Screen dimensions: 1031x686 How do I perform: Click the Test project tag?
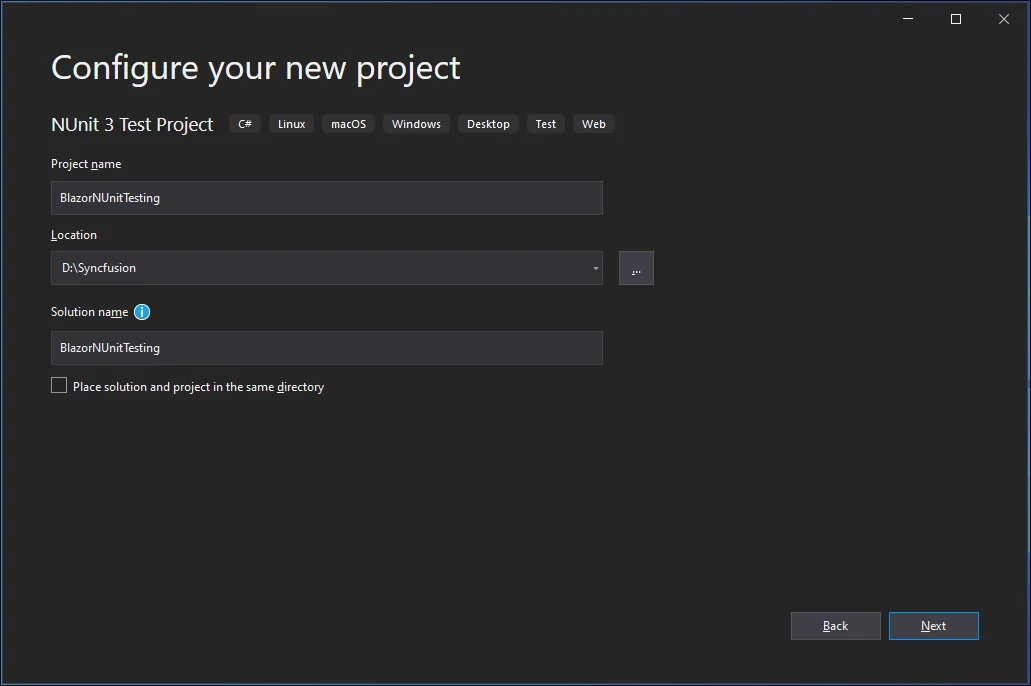click(545, 123)
